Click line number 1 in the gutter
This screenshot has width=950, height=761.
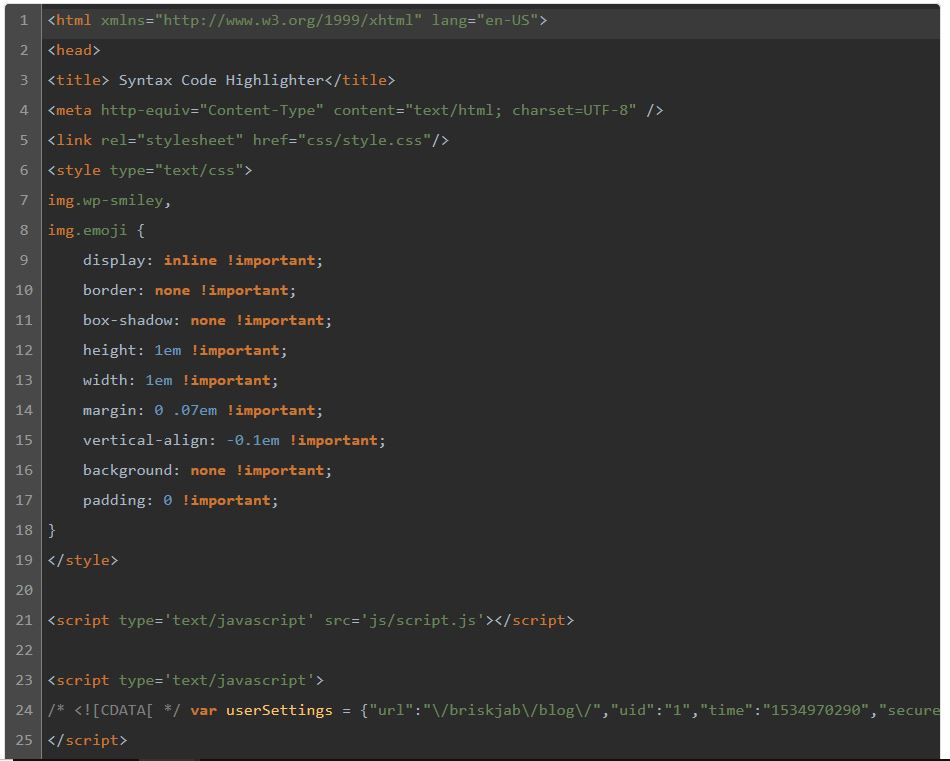[24, 21]
